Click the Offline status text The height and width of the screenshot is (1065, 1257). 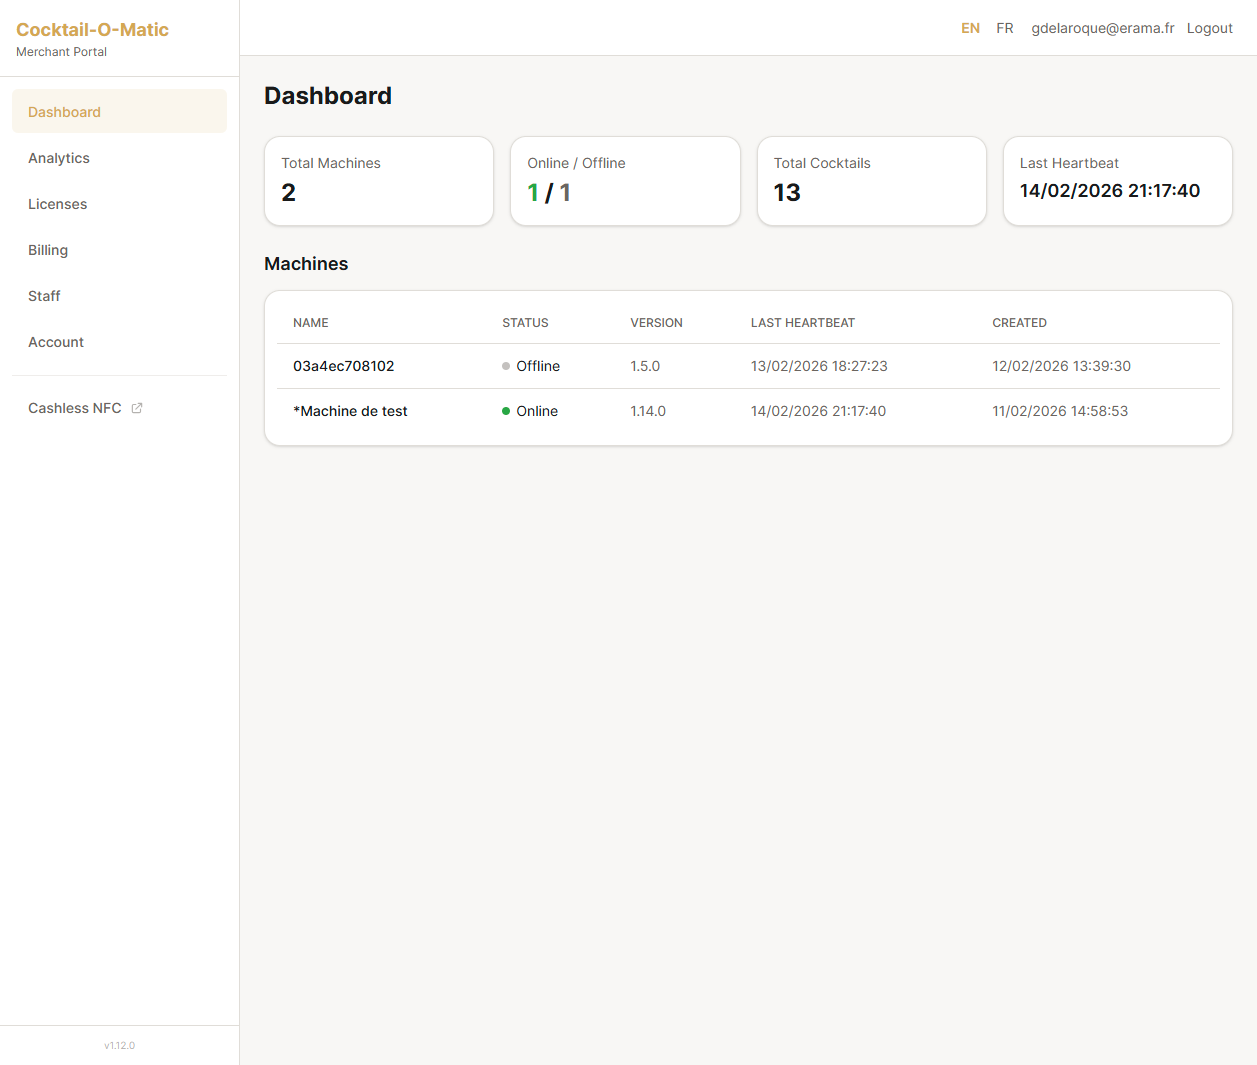tap(538, 366)
